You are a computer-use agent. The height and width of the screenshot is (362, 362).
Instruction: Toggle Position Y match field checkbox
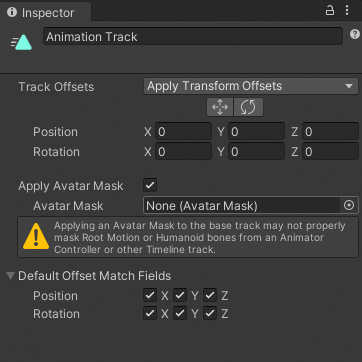[x=180, y=295]
